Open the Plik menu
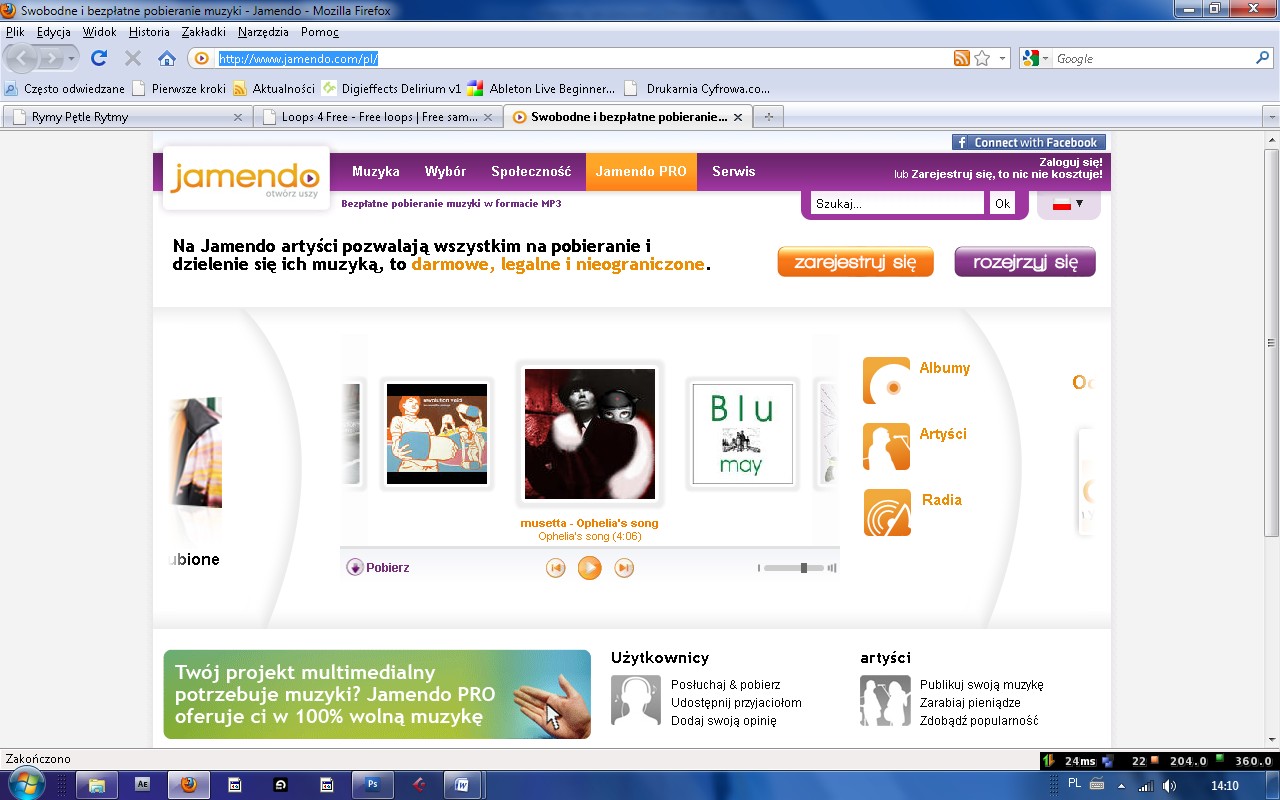The height and width of the screenshot is (800, 1280). (15, 32)
